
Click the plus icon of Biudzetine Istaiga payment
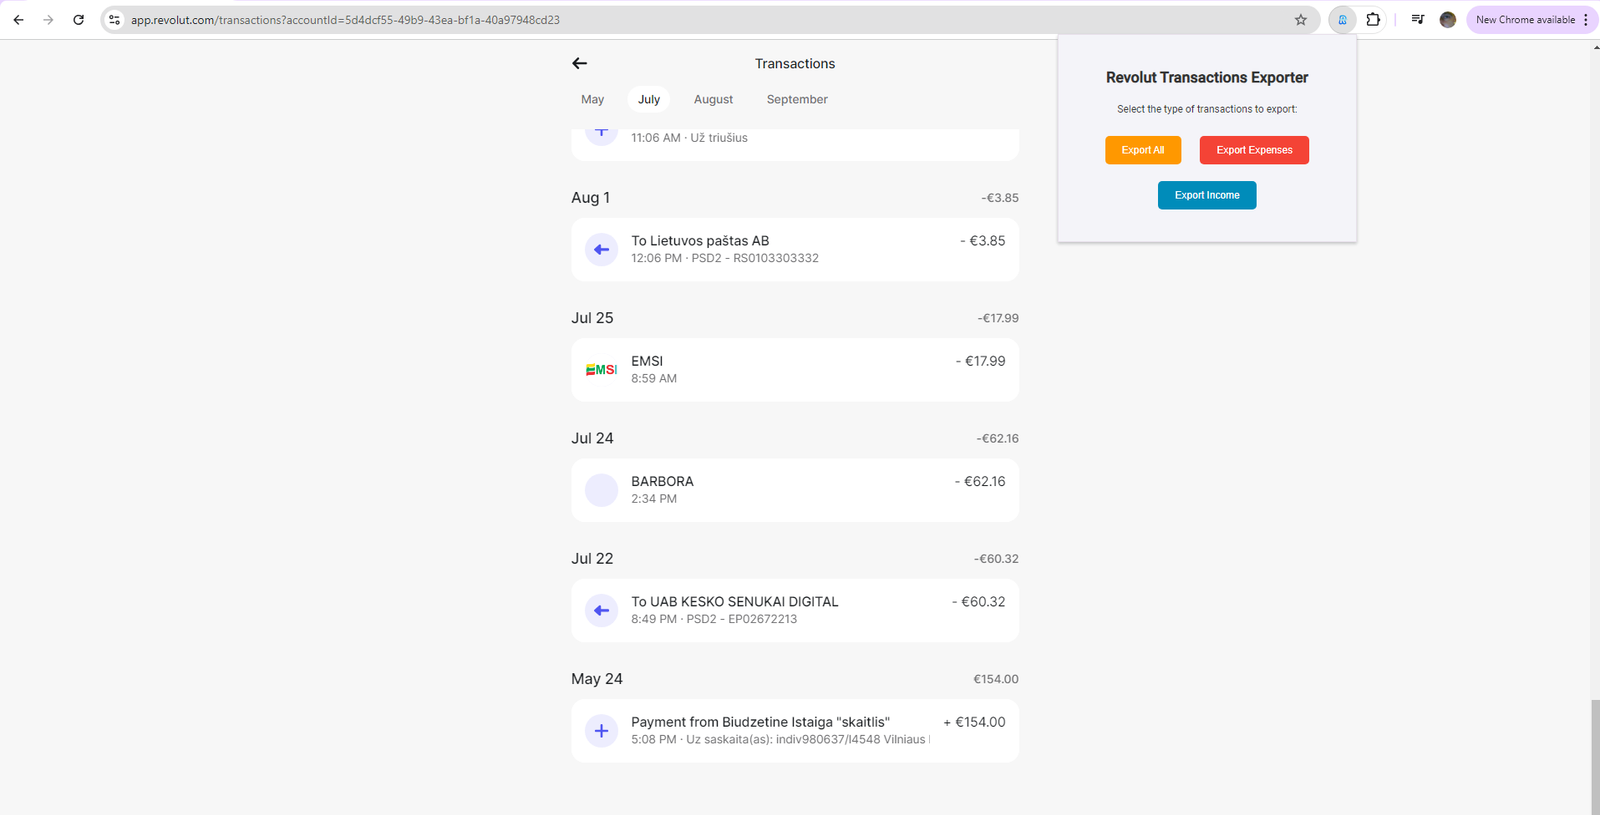point(601,731)
